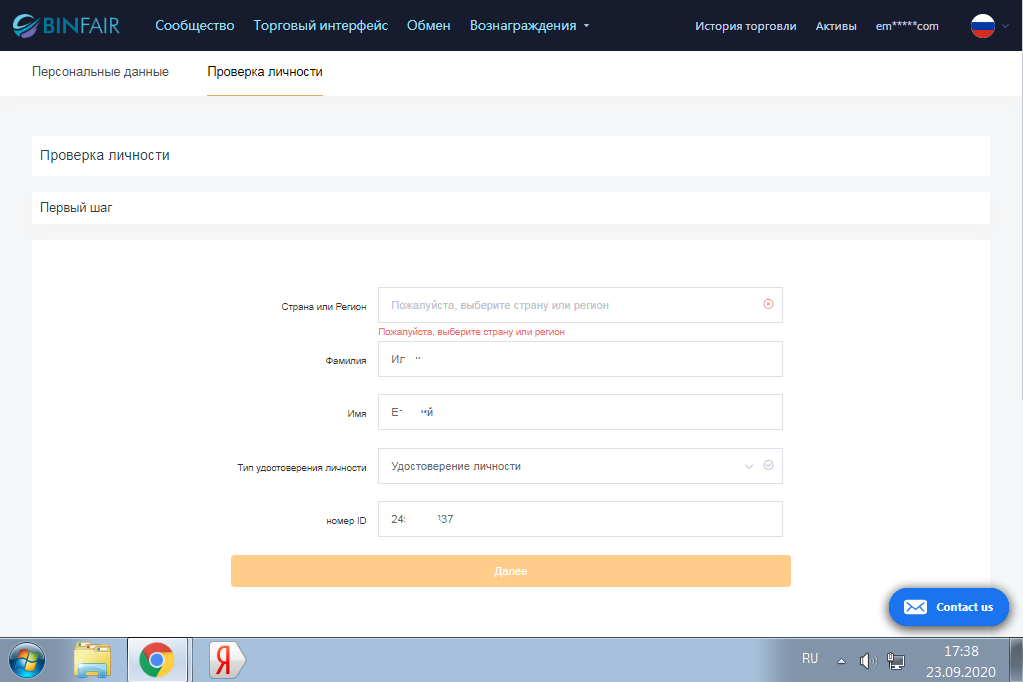Click into the Фамилия input field
1023x682 pixels.
pos(580,359)
